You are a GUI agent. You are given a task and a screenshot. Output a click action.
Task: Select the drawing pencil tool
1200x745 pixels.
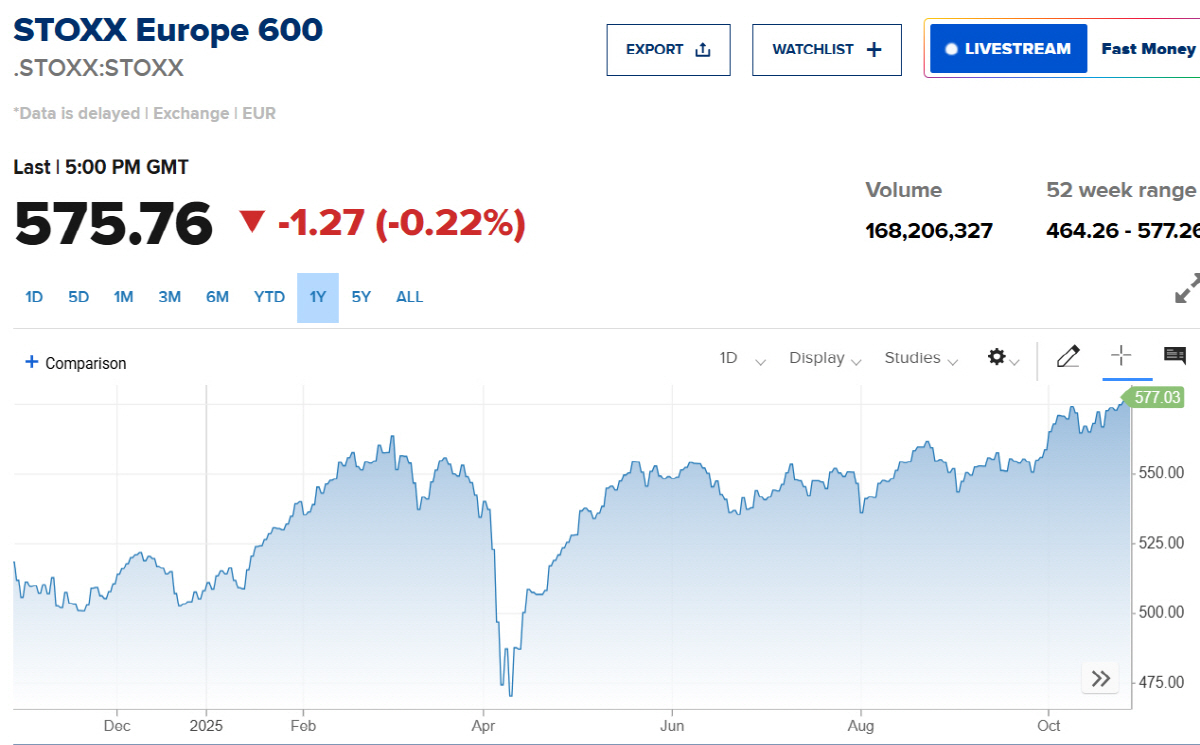1068,356
